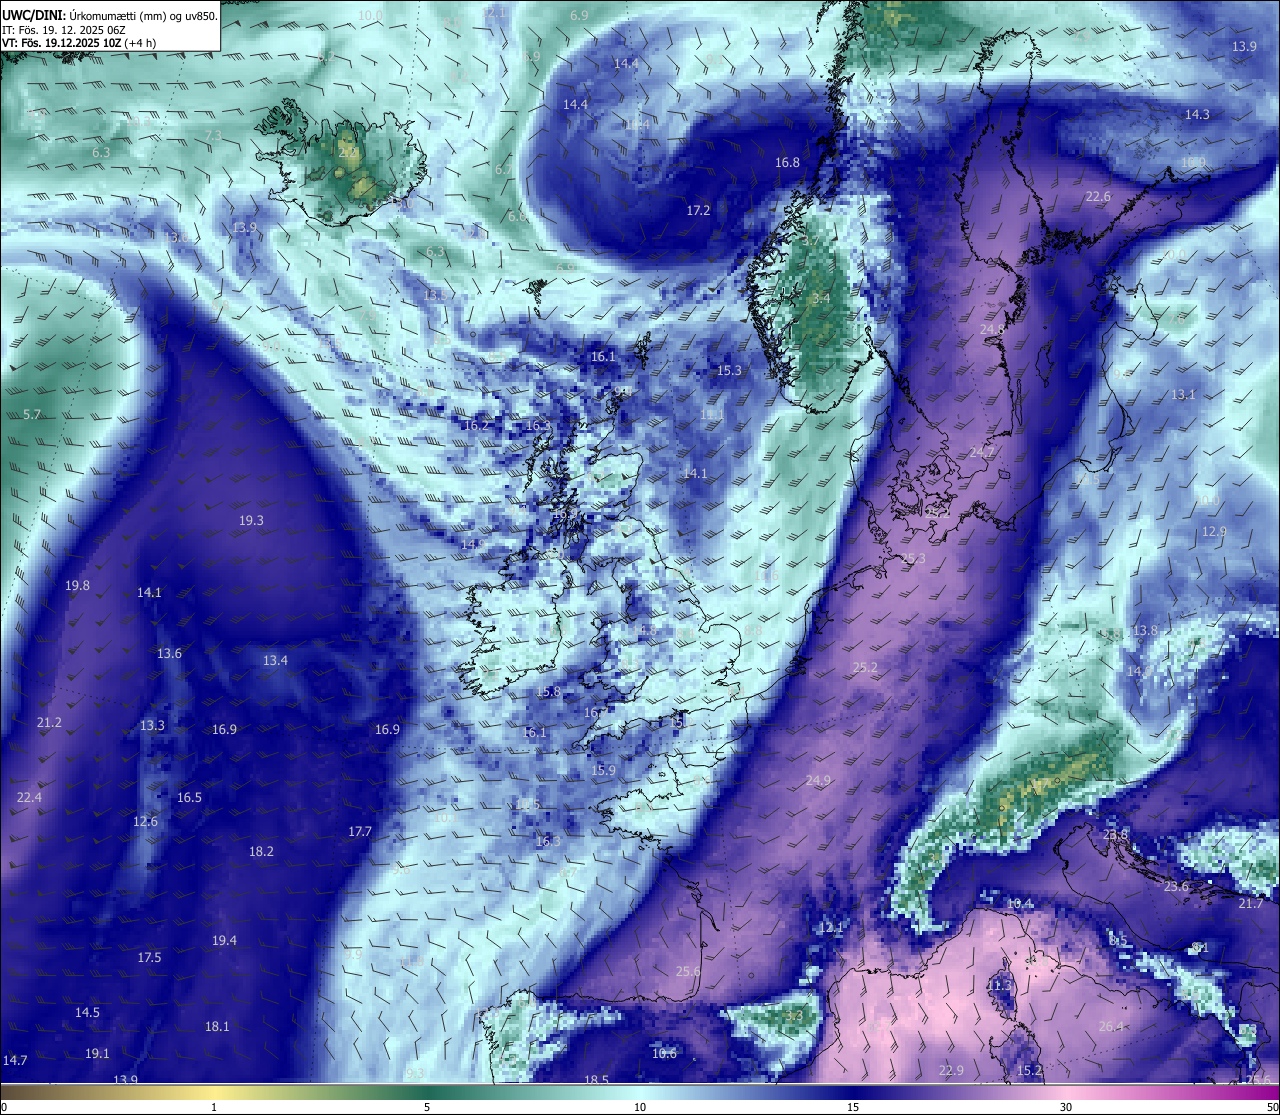Click the 22.4 value on the map
Screen dimensions: 1280x1115
pos(29,797)
